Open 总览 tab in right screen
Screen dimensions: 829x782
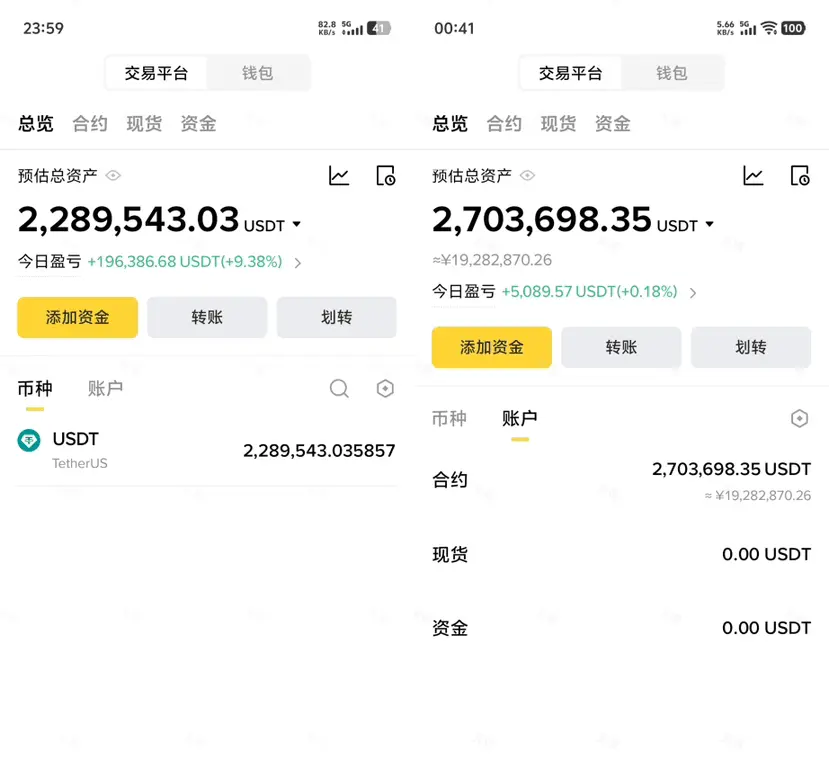tap(450, 124)
